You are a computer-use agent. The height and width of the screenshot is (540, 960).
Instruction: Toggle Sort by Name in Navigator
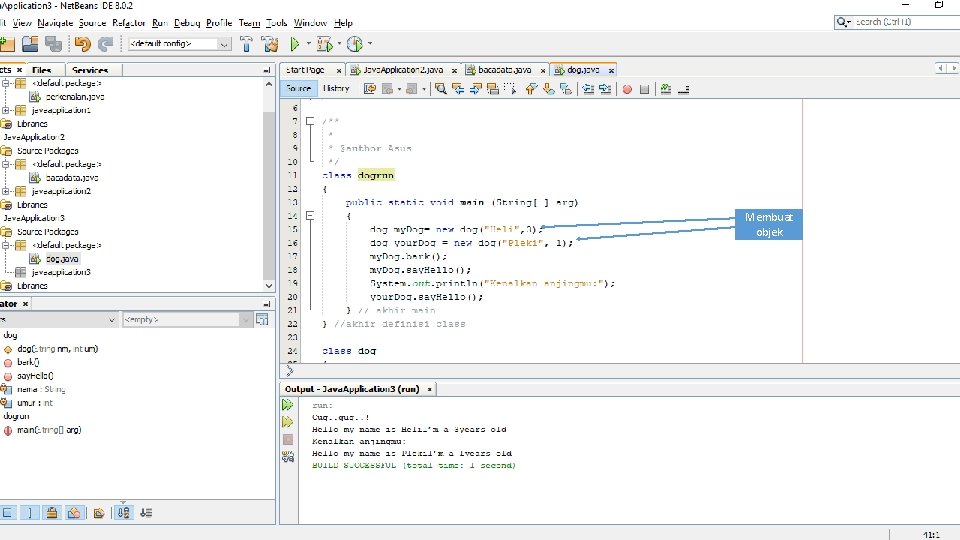(123, 512)
